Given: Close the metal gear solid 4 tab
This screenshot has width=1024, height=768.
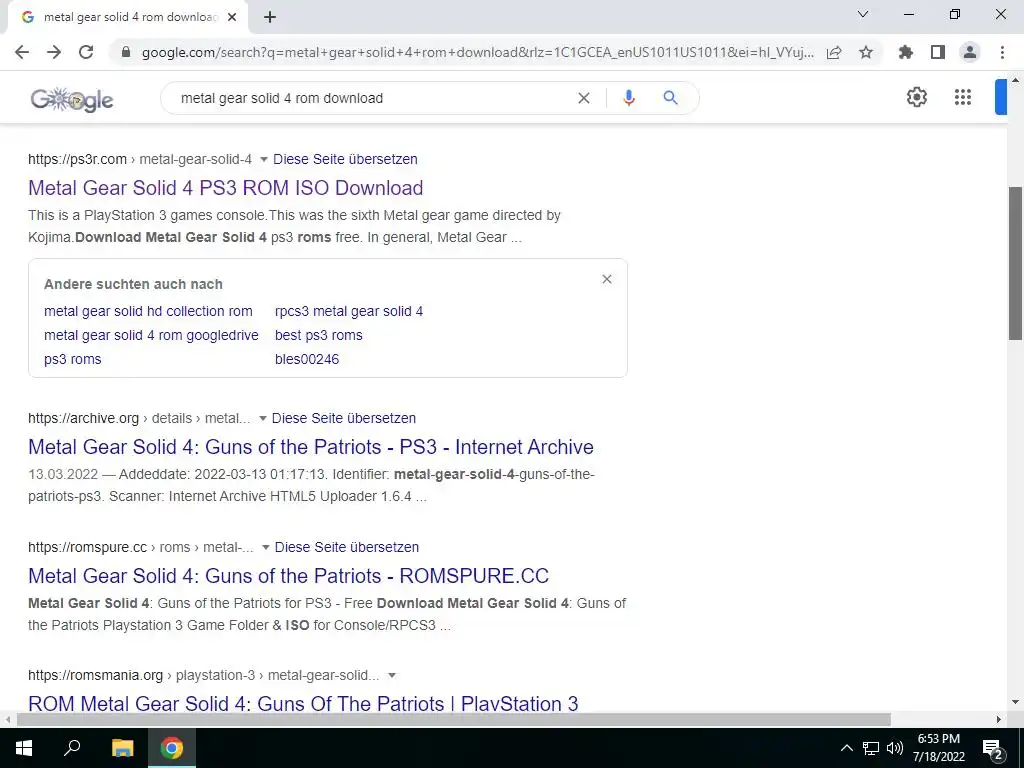Looking at the screenshot, I should pos(232,18).
